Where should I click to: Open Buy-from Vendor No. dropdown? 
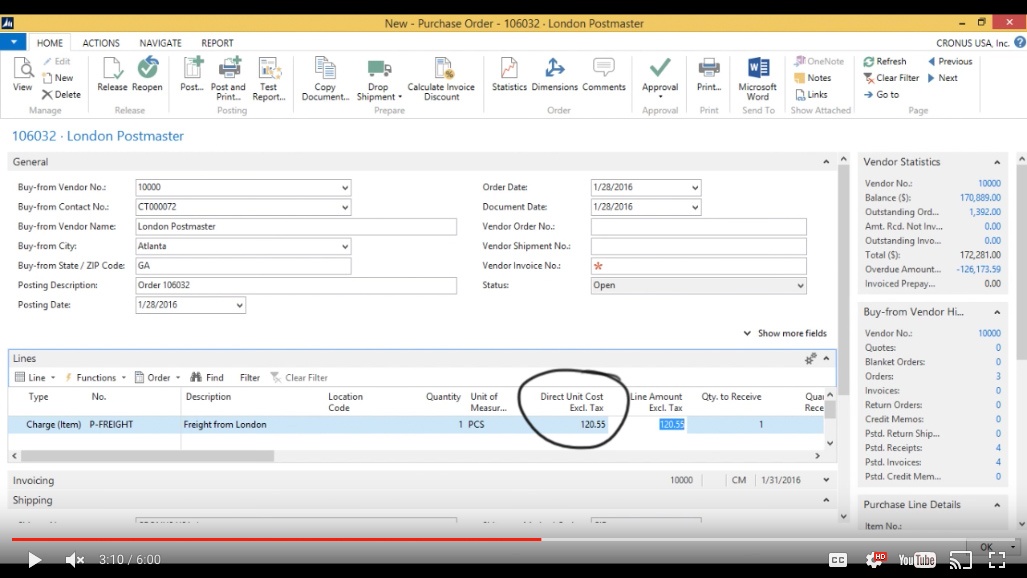click(345, 187)
